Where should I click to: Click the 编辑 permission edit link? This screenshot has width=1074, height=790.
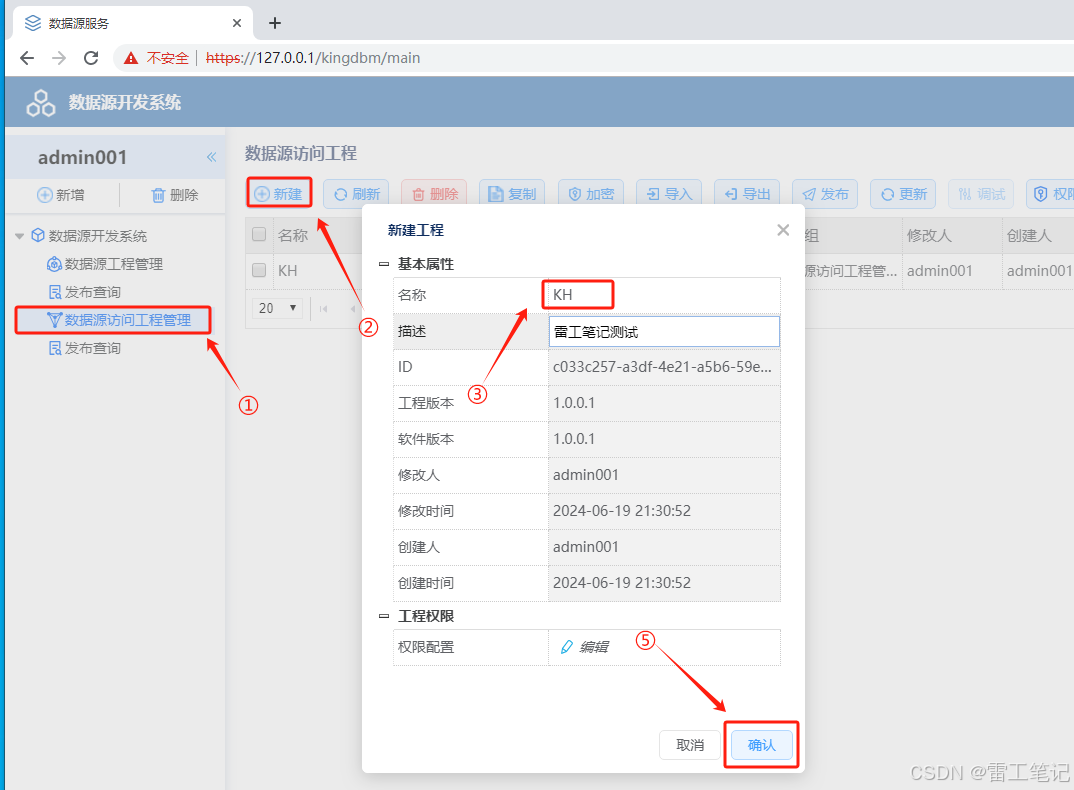tap(588, 647)
